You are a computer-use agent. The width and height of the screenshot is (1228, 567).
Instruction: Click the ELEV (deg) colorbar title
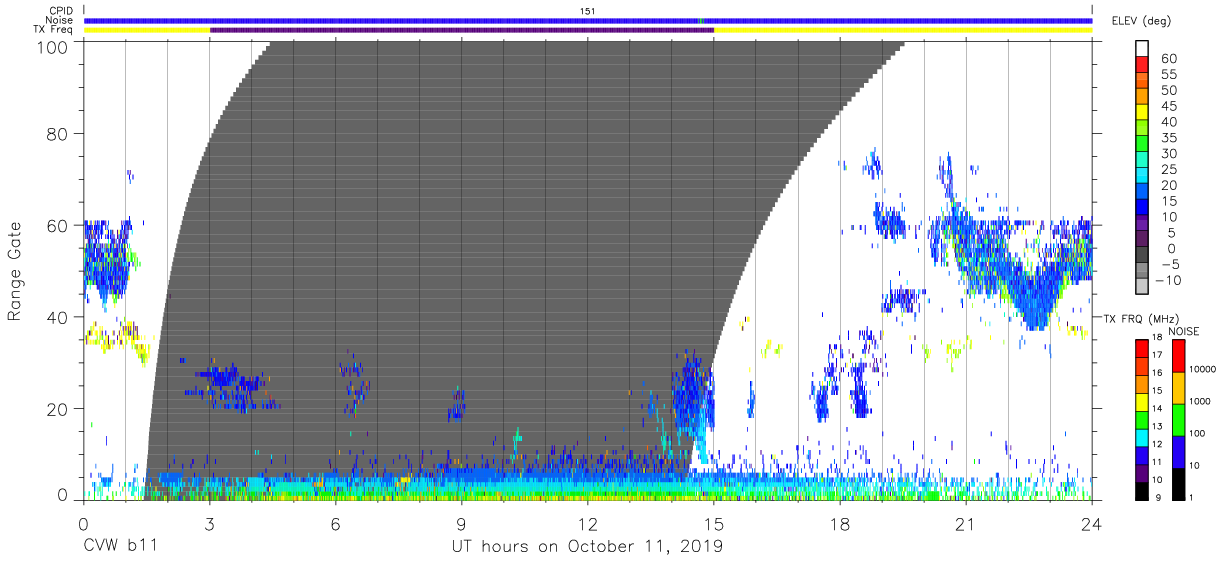1141,21
